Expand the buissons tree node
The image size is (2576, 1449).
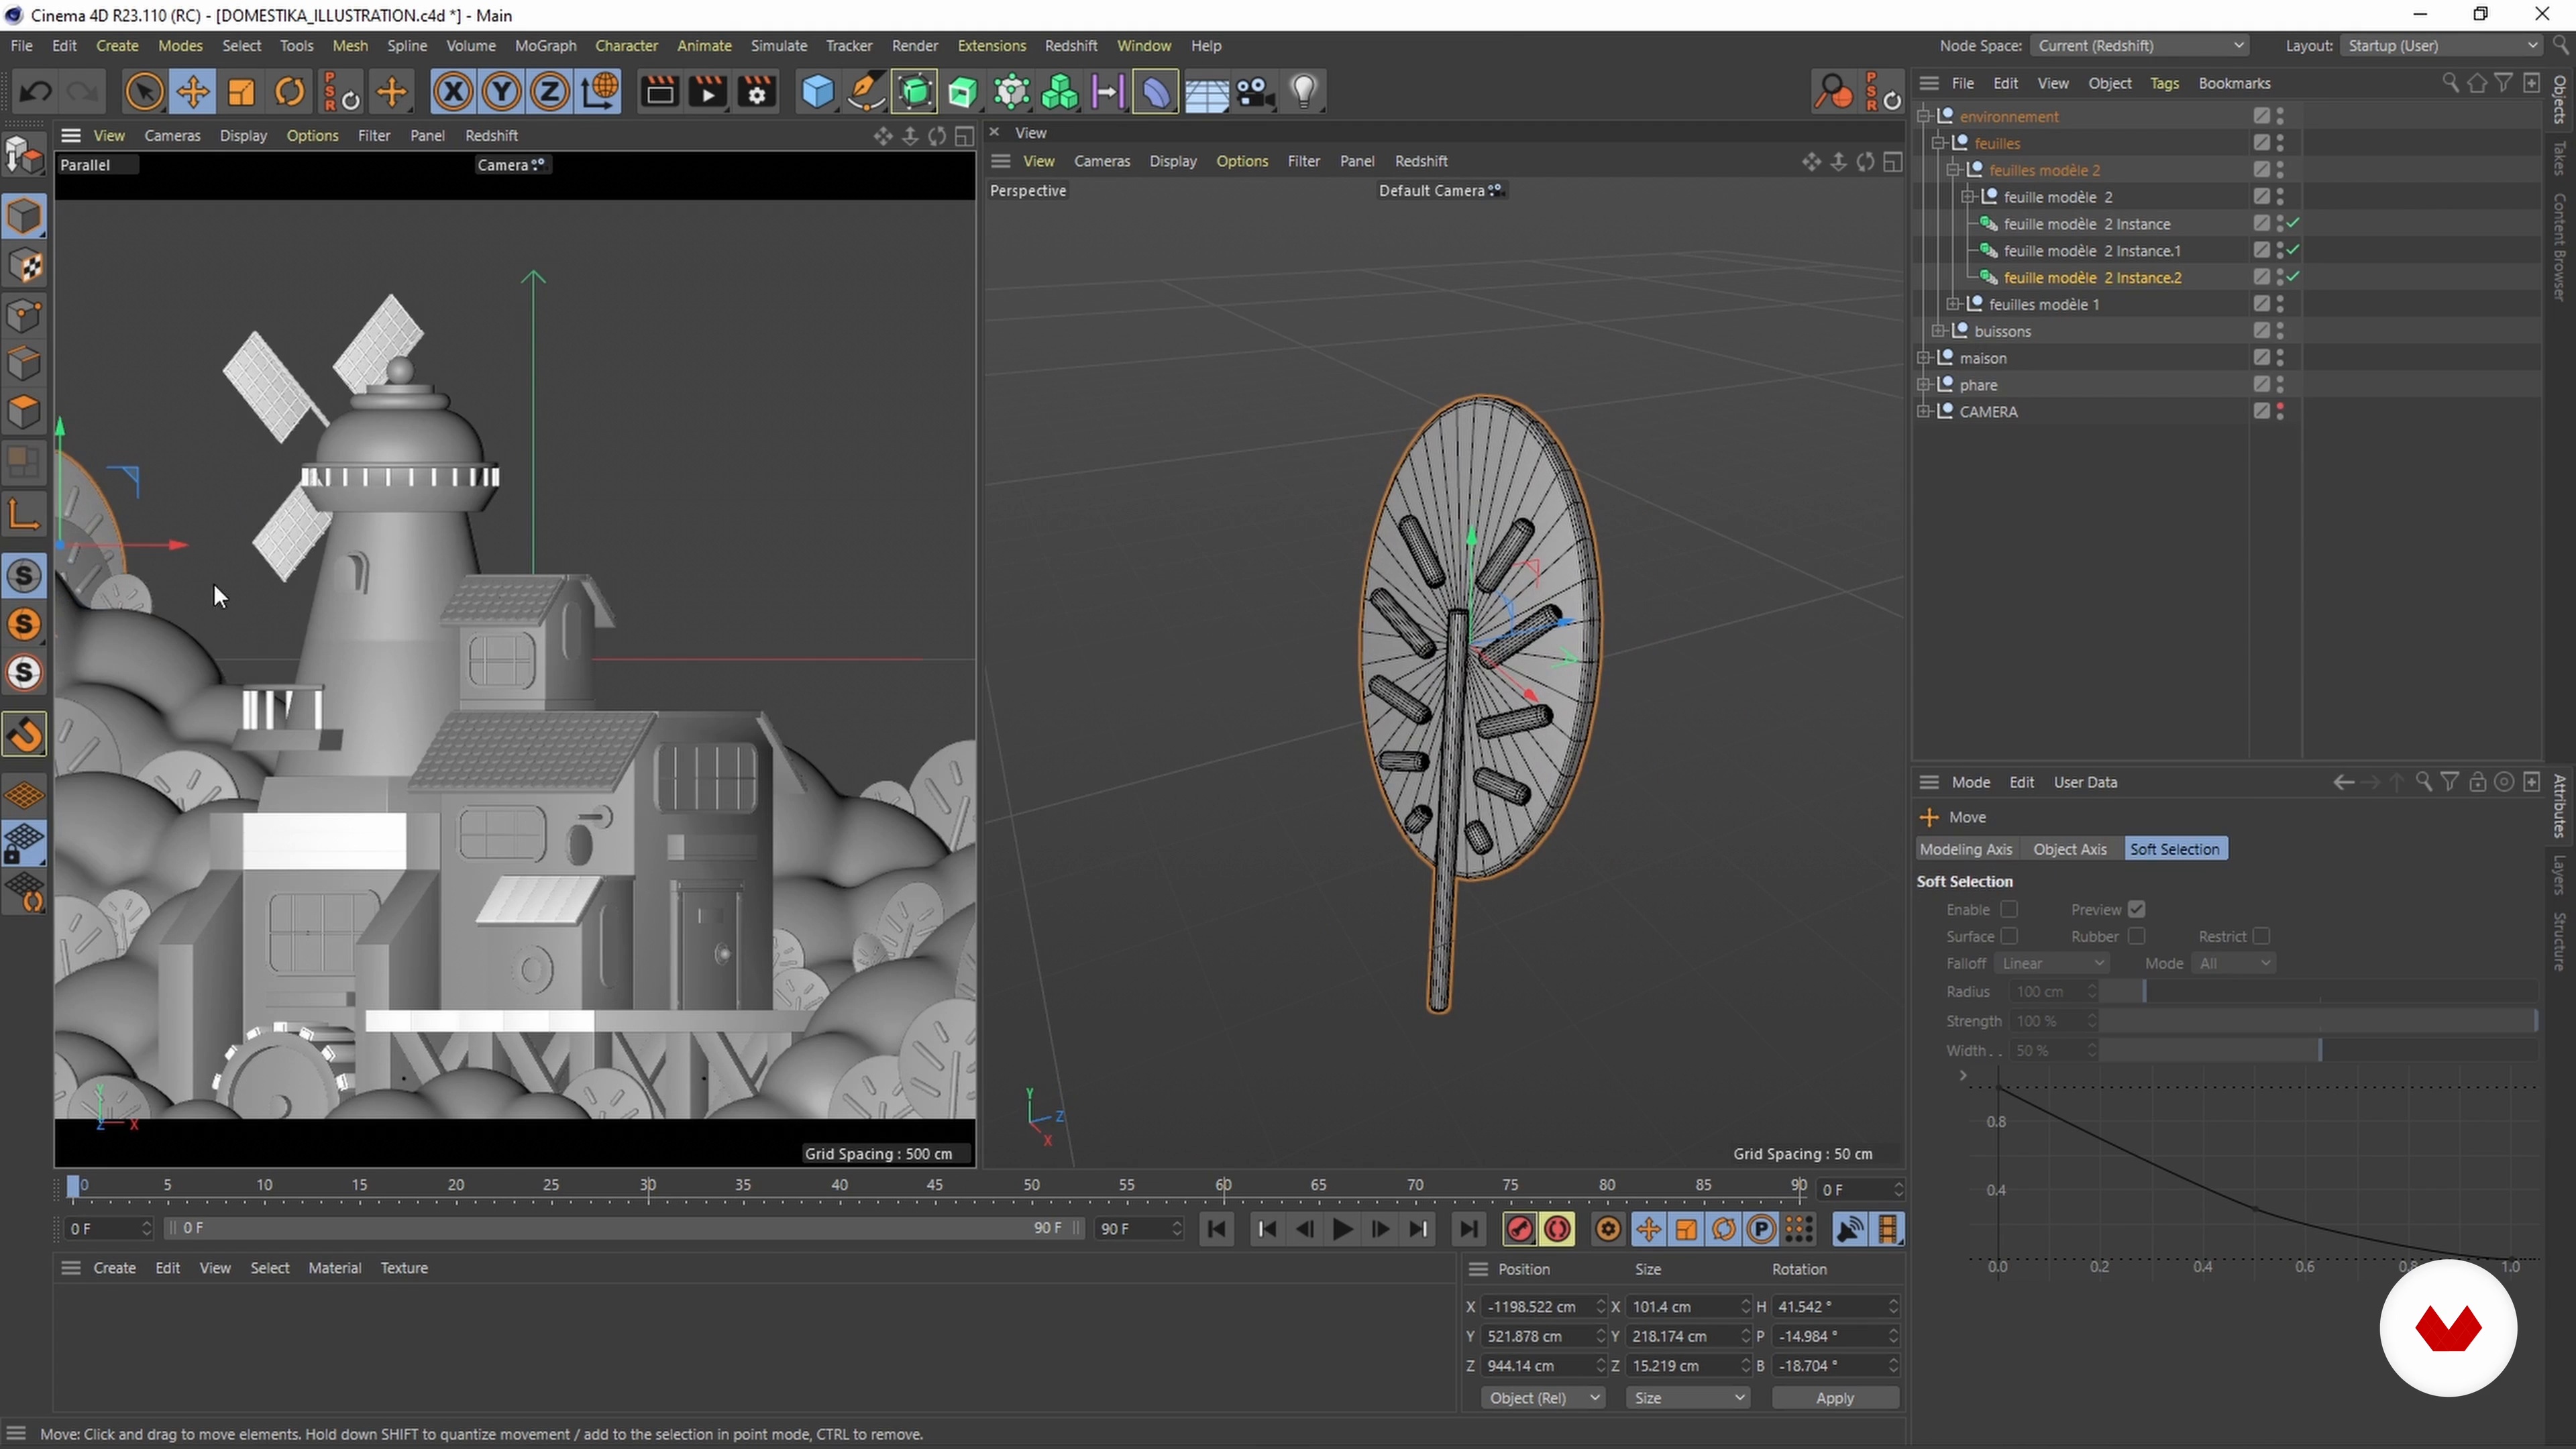(x=1938, y=331)
